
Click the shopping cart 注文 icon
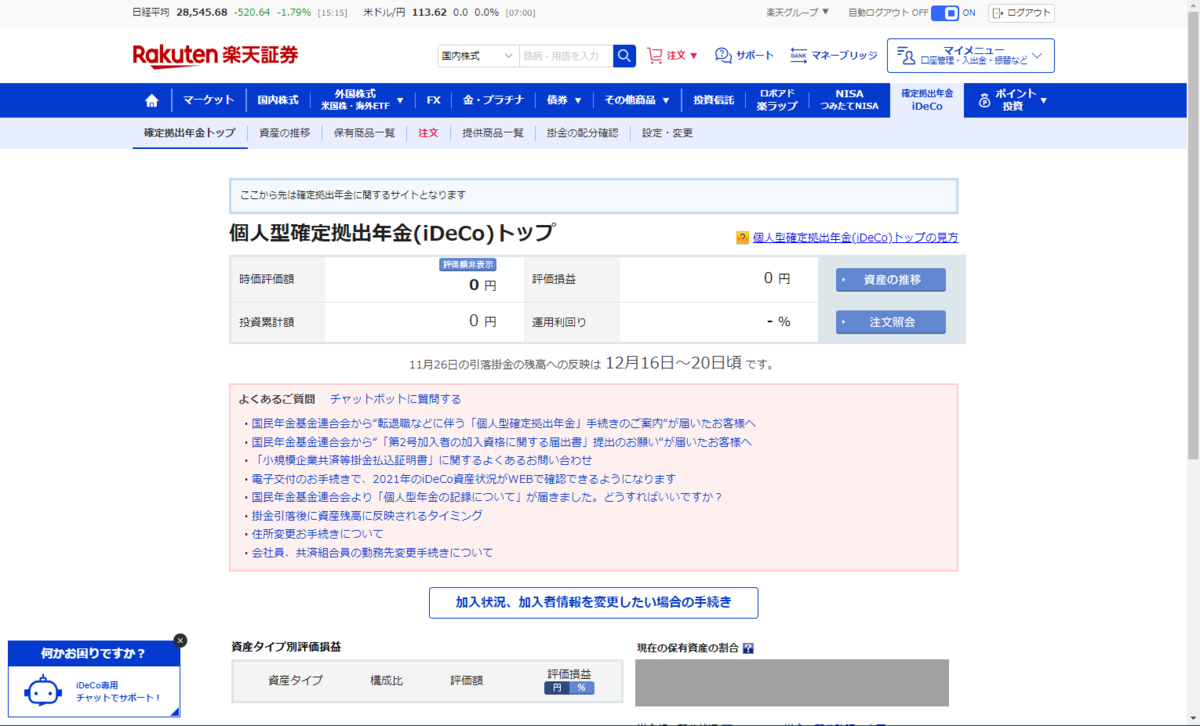(x=655, y=56)
